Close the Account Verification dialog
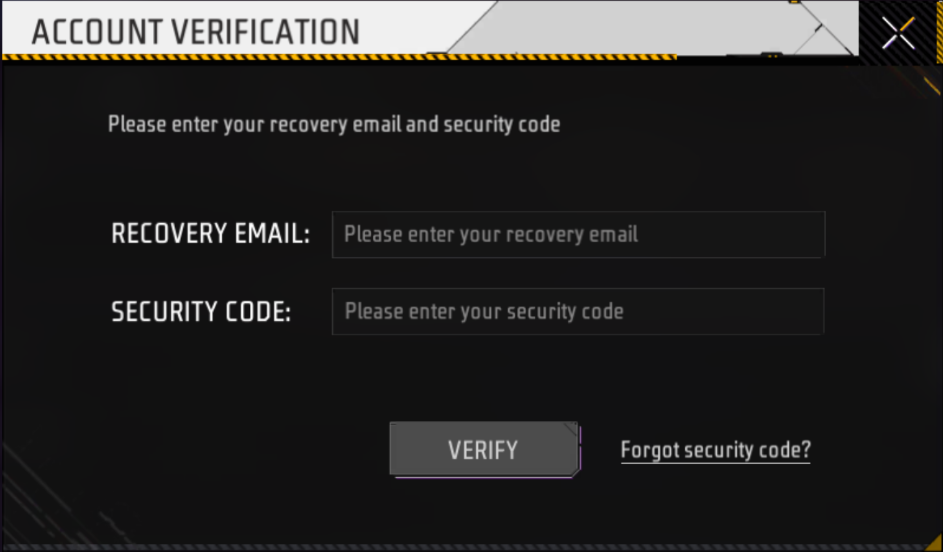 (898, 32)
